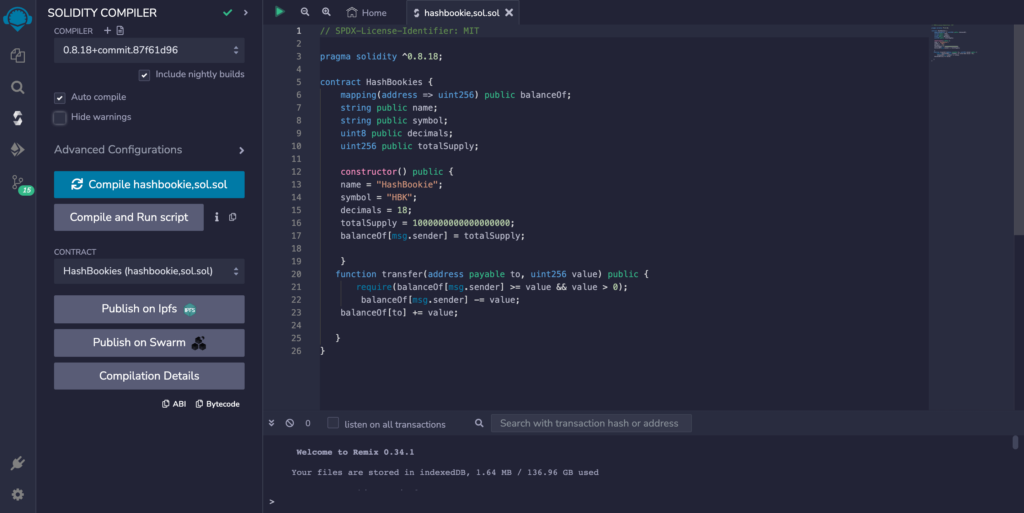Click the SPDX-License-Identifier comment line
The width and height of the screenshot is (1024, 513).
pos(399,31)
